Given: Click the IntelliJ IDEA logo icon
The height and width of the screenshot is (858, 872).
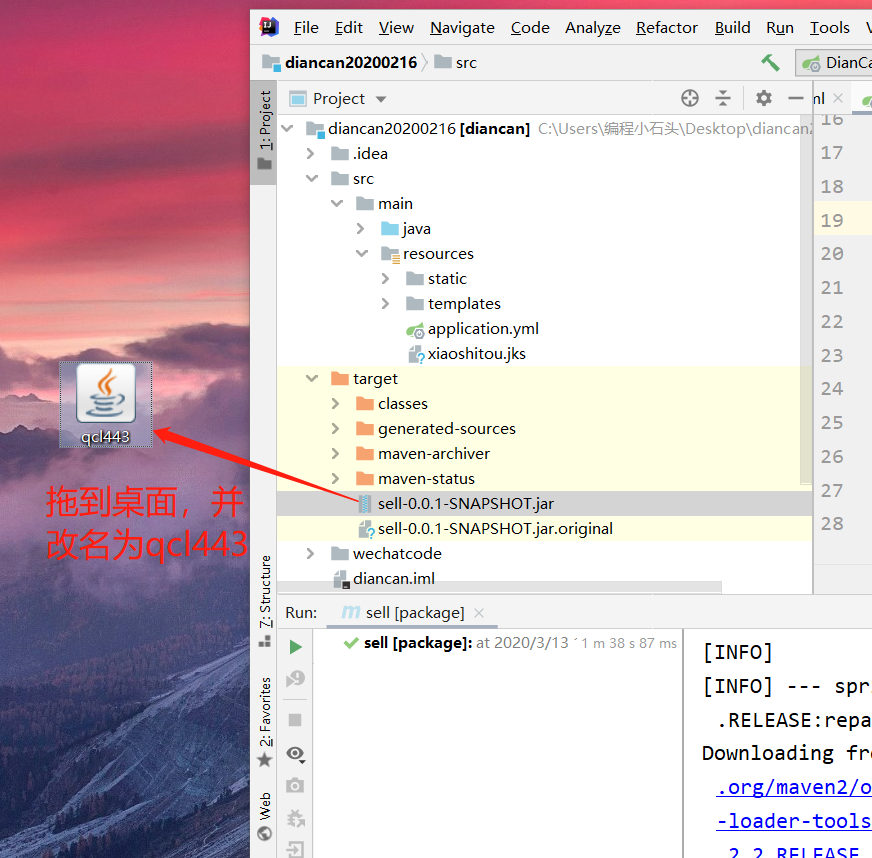Looking at the screenshot, I should [x=269, y=27].
